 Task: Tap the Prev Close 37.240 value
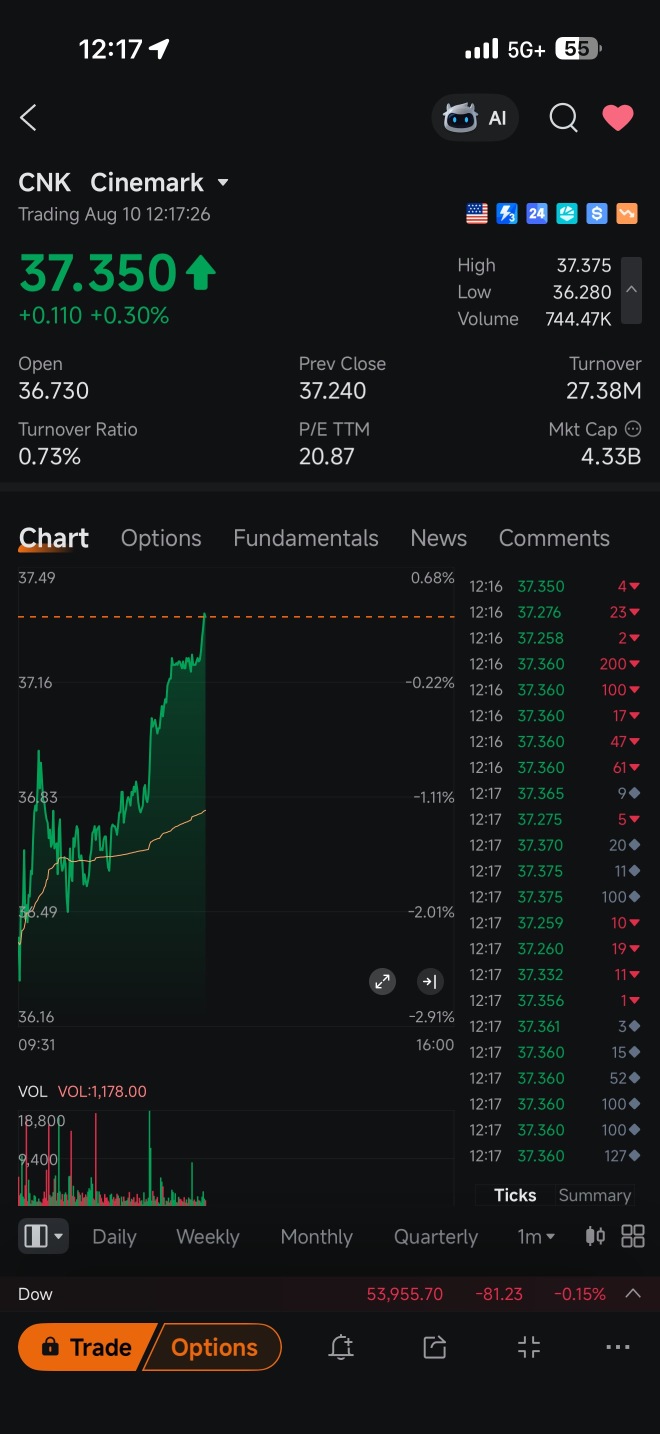click(332, 391)
